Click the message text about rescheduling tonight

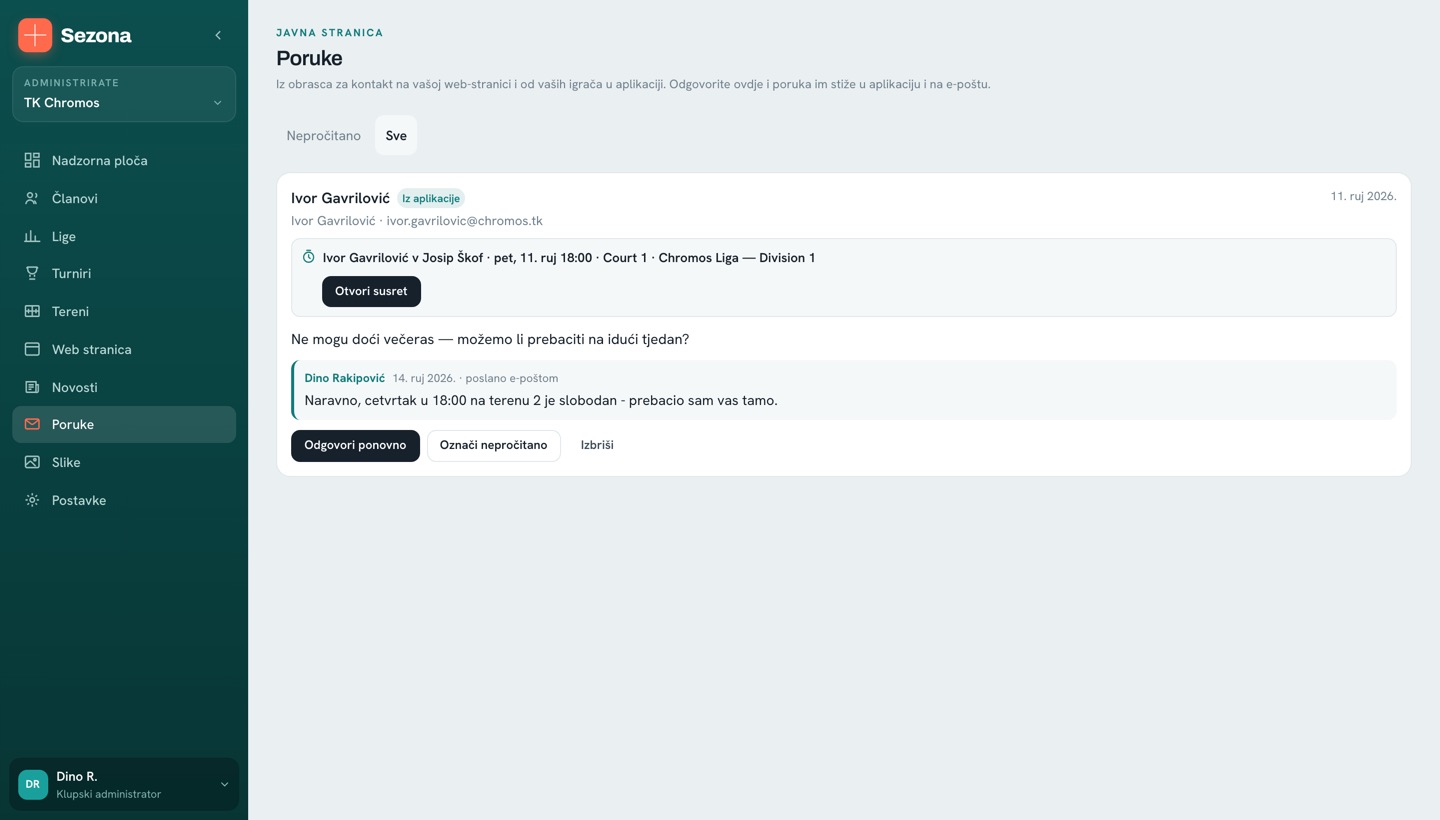490,339
